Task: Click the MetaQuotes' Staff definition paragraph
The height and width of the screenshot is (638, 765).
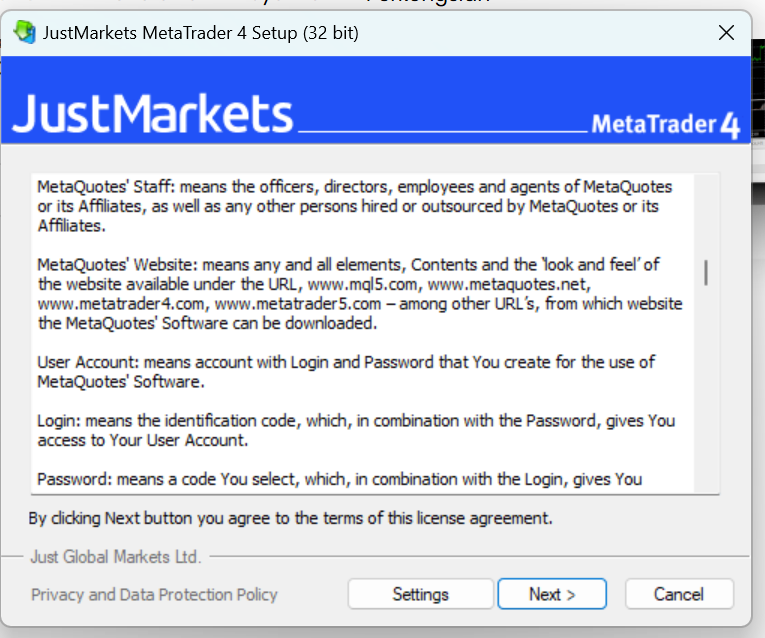Action: 355,206
